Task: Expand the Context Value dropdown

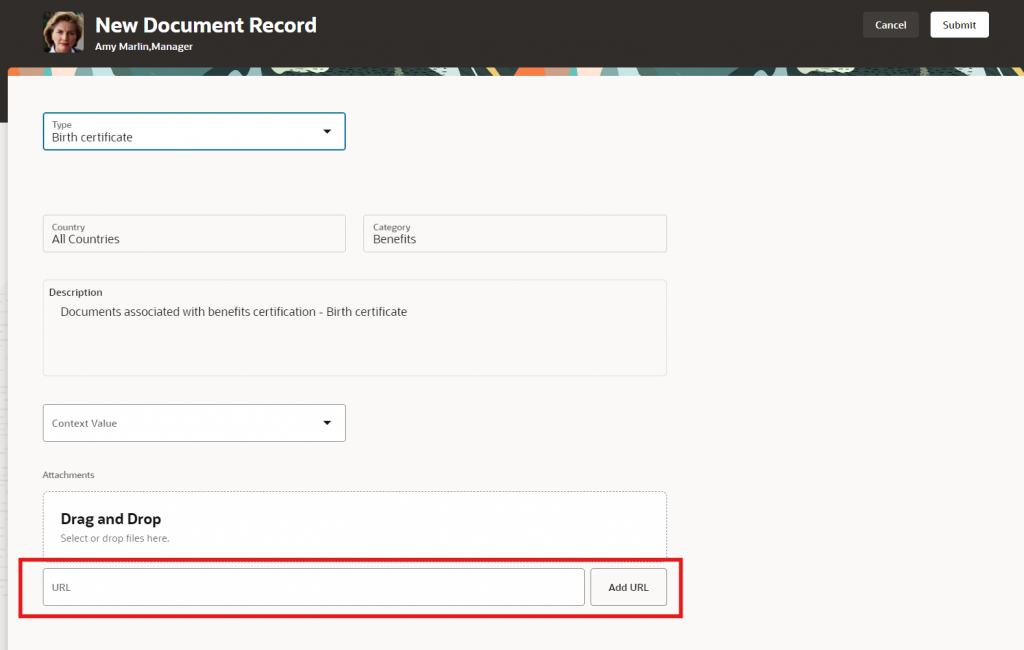Action: tap(193, 423)
